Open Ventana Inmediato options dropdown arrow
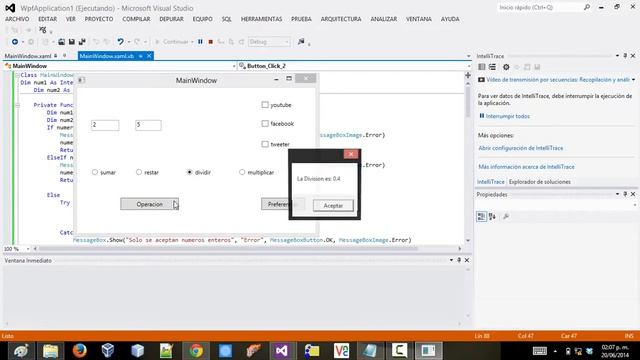This screenshot has width=640, height=360. (451, 260)
